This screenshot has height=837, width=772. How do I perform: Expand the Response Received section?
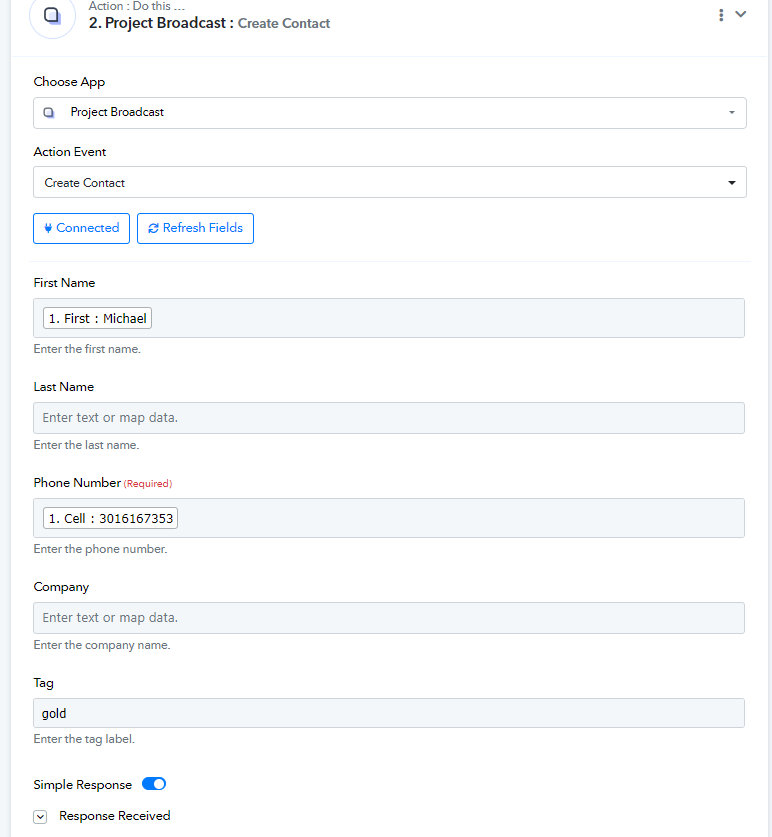pos(40,817)
